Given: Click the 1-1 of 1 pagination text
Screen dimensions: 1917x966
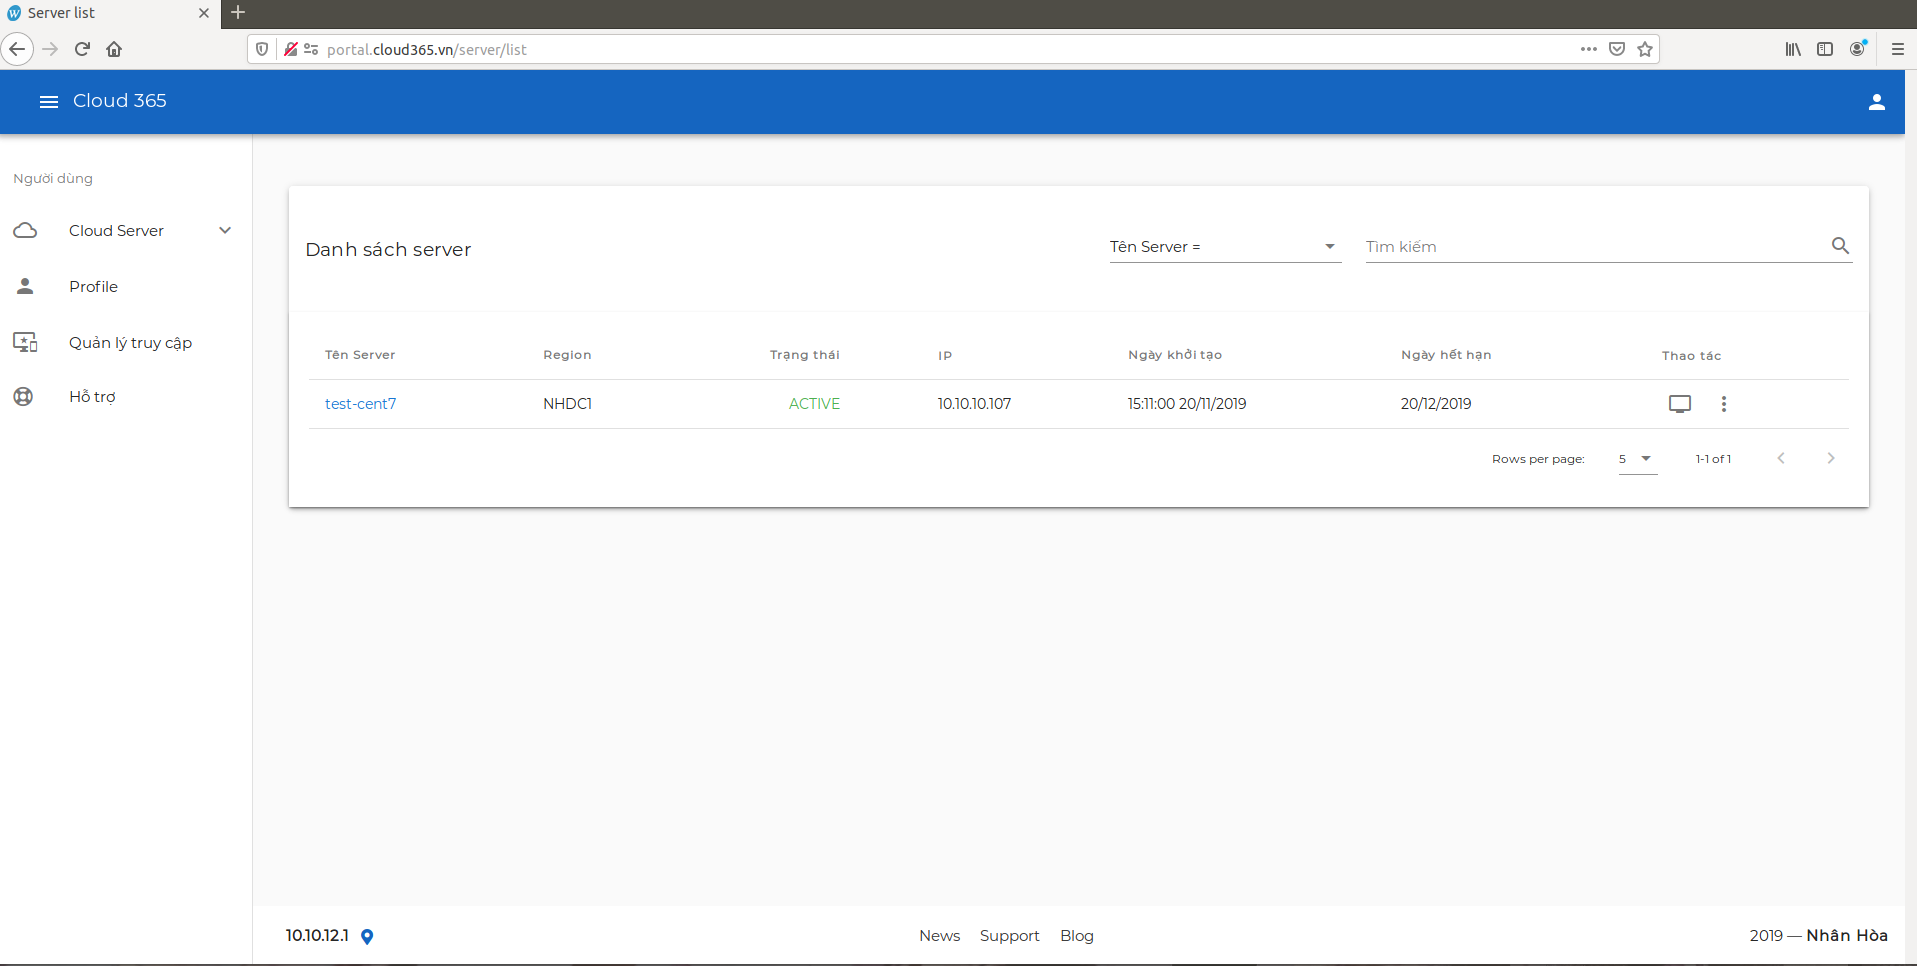Looking at the screenshot, I should [1713, 459].
